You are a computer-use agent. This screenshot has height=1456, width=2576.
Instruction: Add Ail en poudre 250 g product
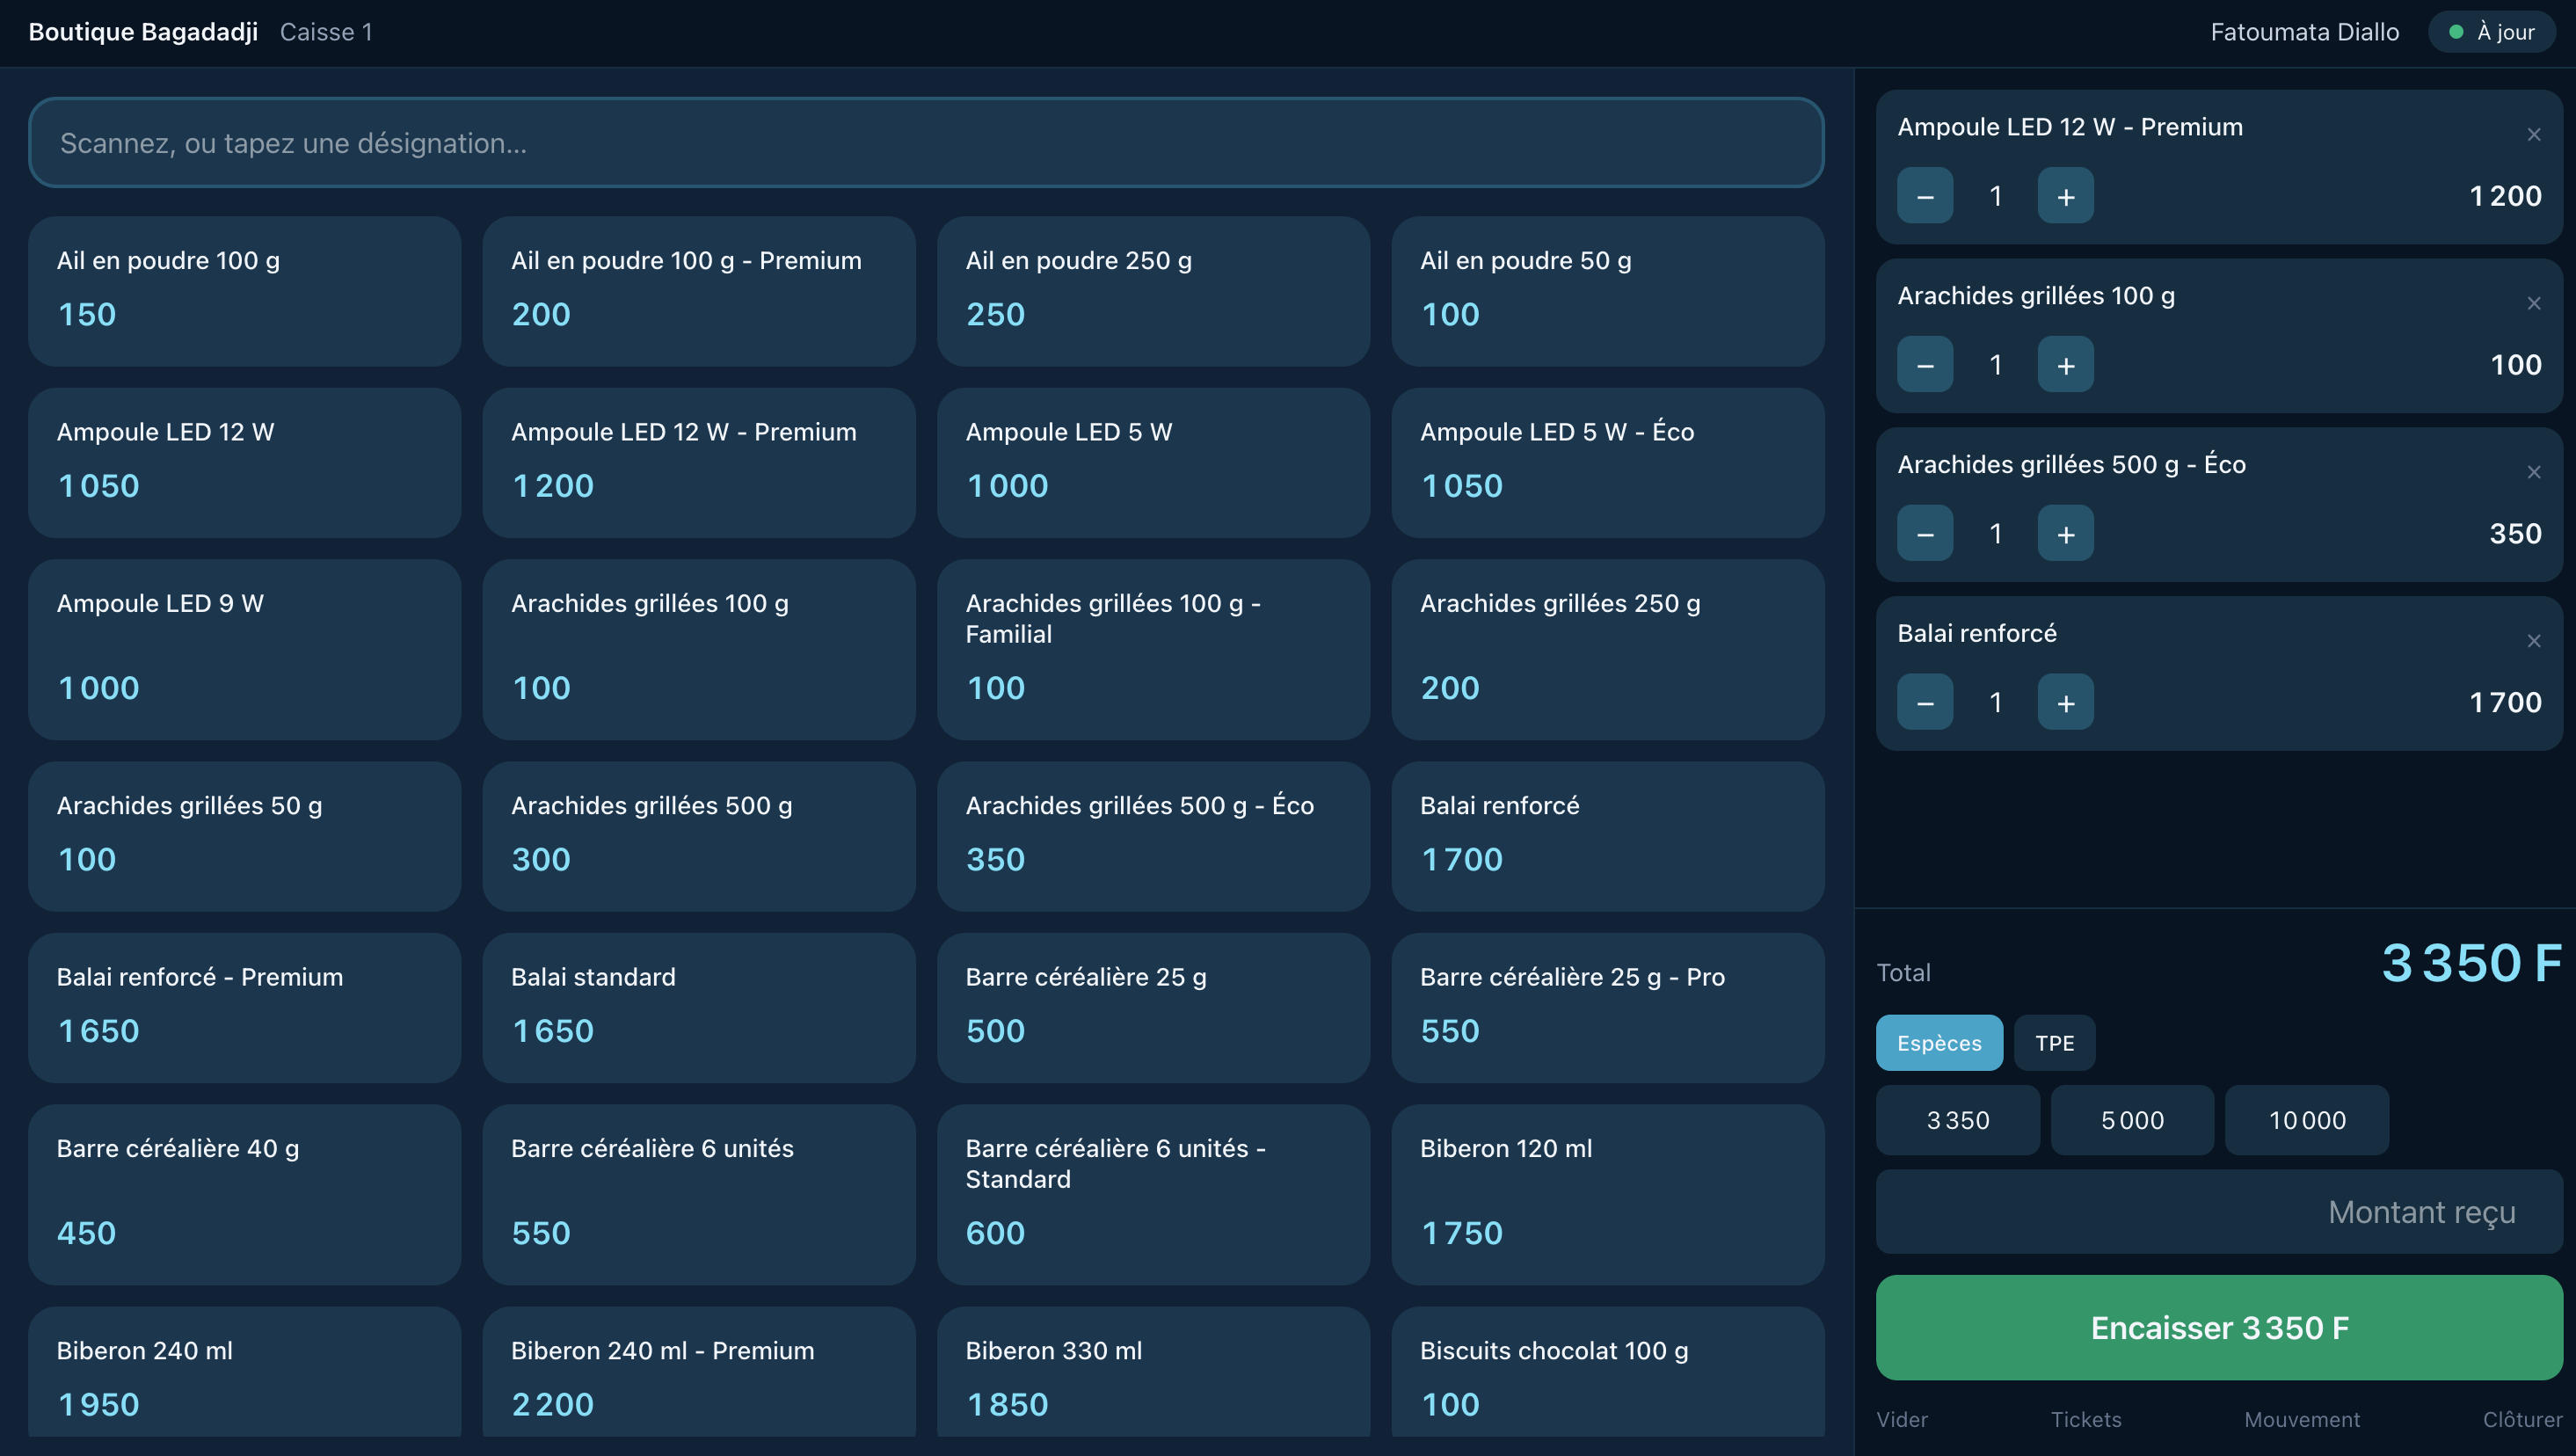[x=1153, y=291]
